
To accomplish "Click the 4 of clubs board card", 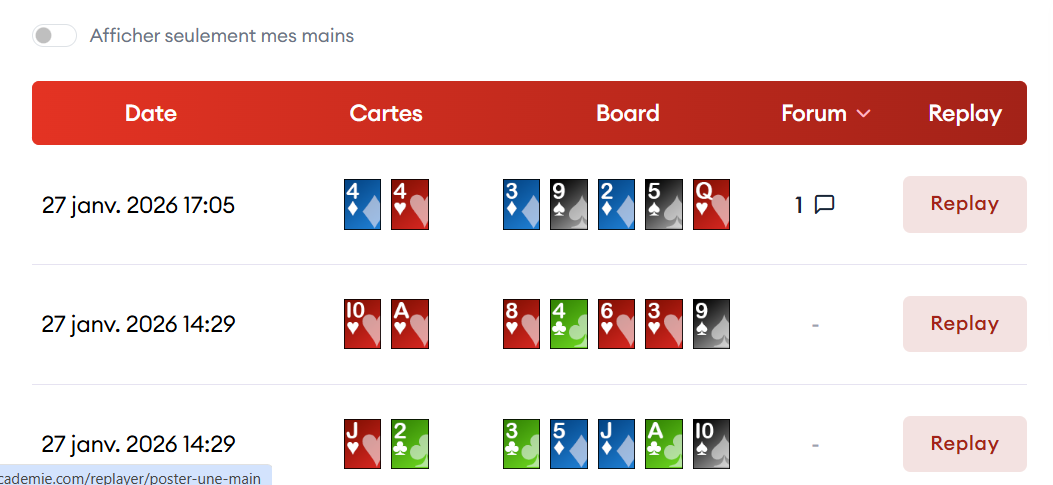I will (x=568, y=324).
